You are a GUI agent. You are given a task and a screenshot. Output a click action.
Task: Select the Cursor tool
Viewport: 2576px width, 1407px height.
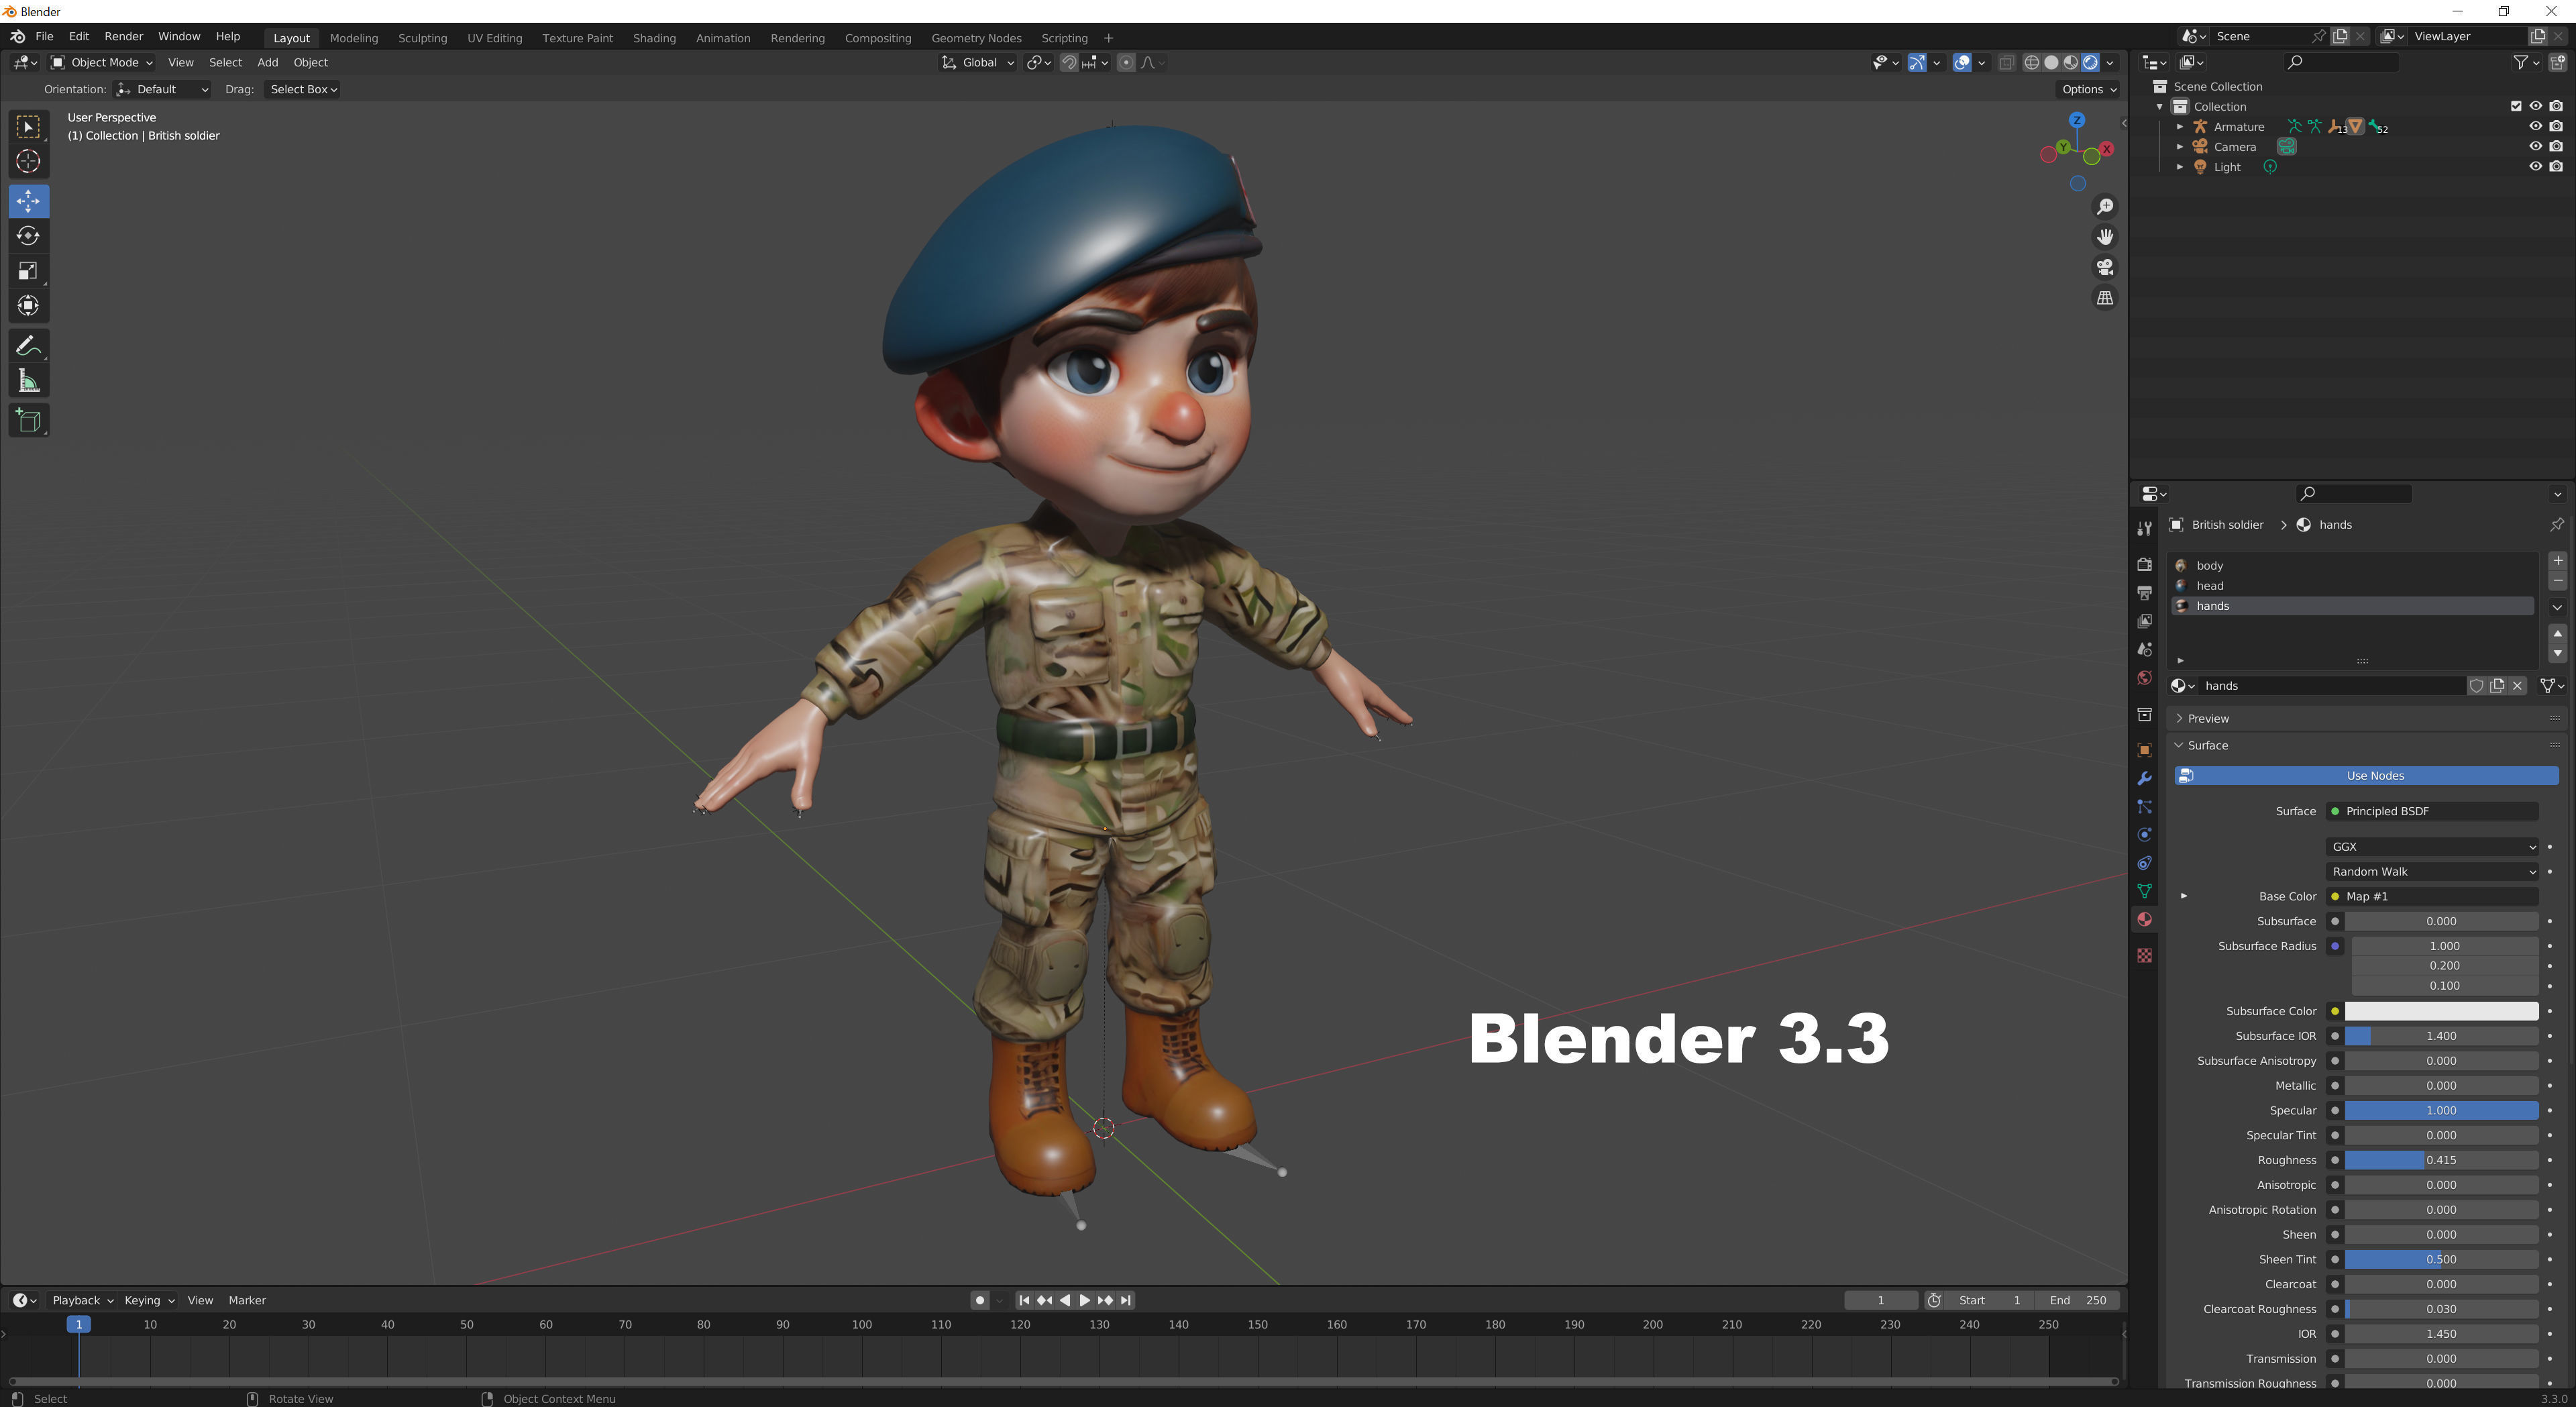click(x=28, y=161)
